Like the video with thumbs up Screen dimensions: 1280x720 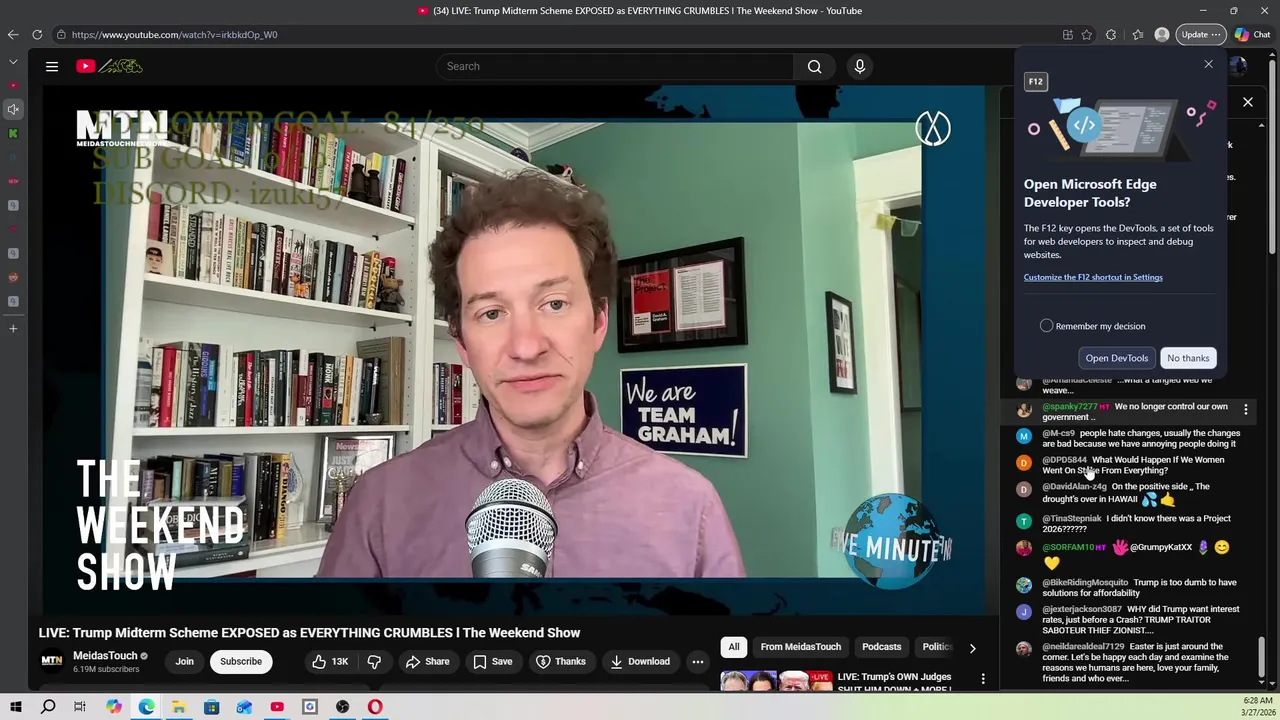click(329, 661)
